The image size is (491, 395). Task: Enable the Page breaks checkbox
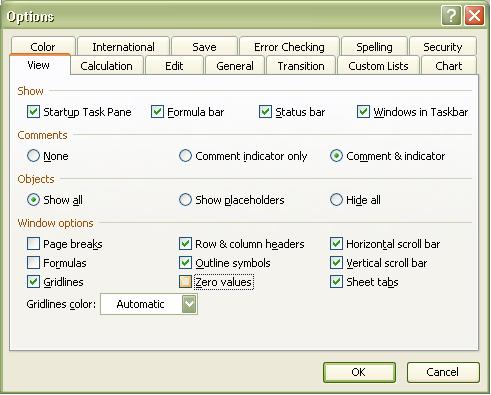33,244
